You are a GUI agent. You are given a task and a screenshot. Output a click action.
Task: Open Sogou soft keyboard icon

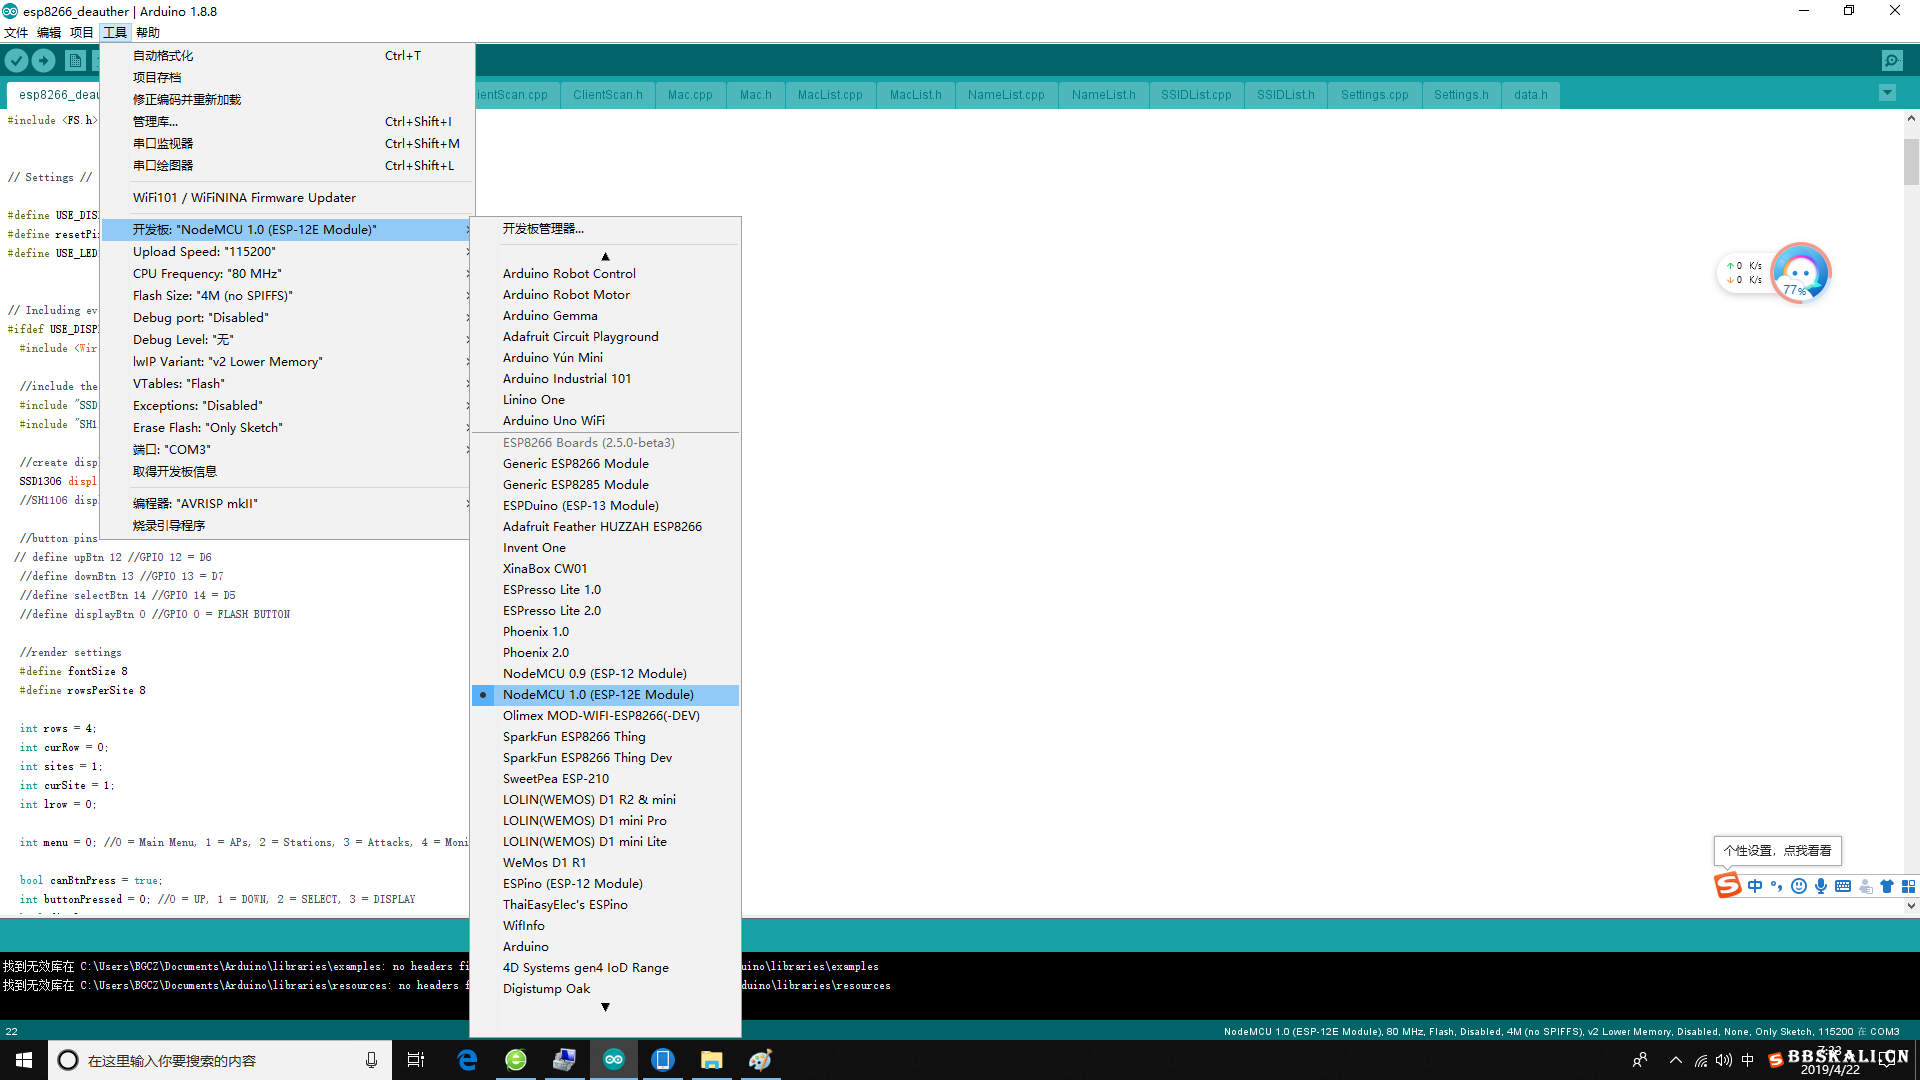[x=1843, y=887]
